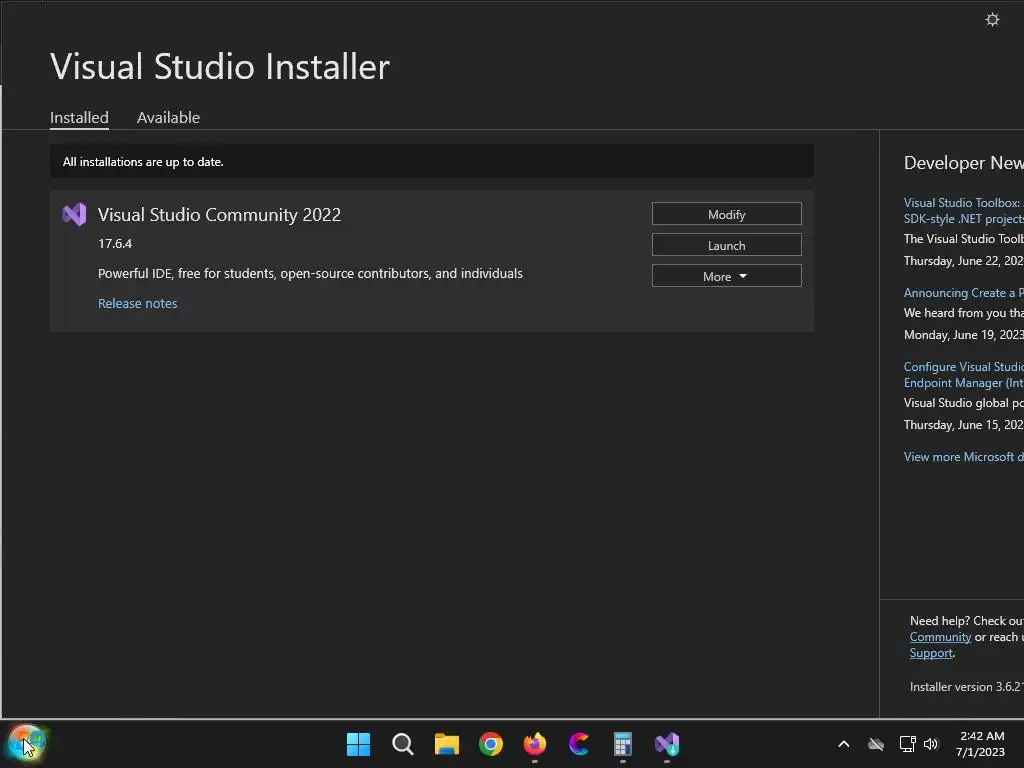Click View more Microsoft developer news
1024x768 pixels.
coord(963,456)
